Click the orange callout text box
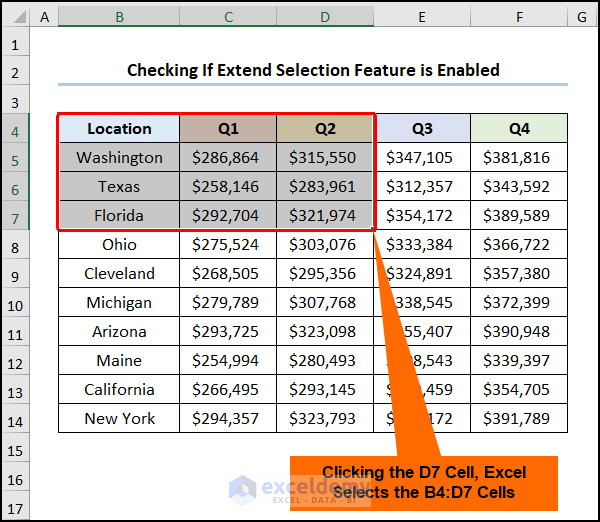Screen dimensions: 600x522 click(423, 482)
